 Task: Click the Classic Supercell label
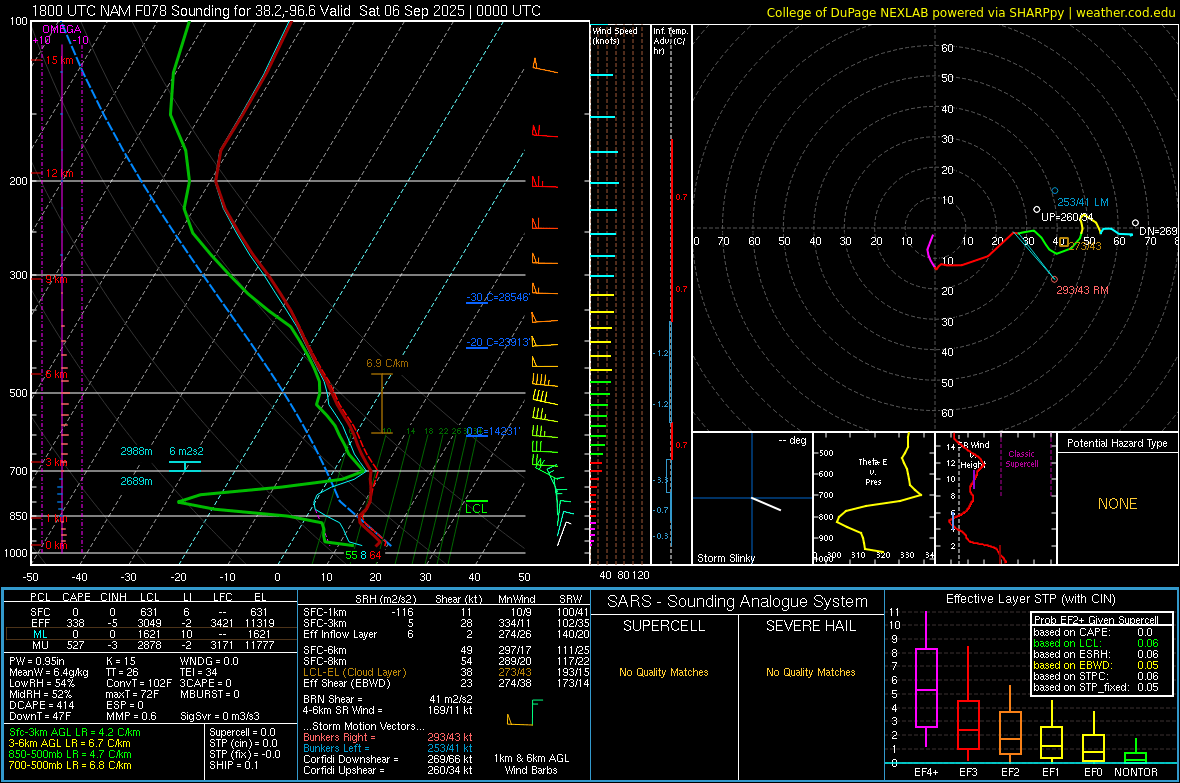coord(1021,459)
